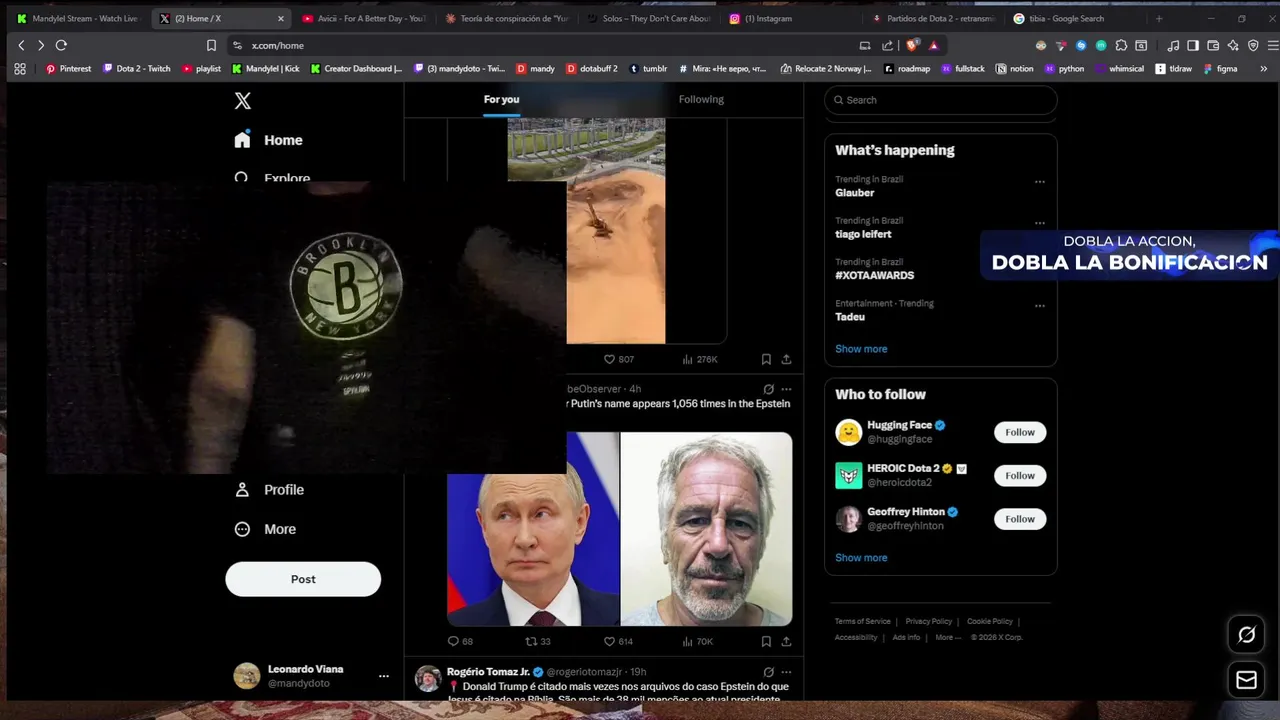Image resolution: width=1280 pixels, height=720 pixels.
Task: Open options for Tadeu trend
Action: tap(1040, 306)
